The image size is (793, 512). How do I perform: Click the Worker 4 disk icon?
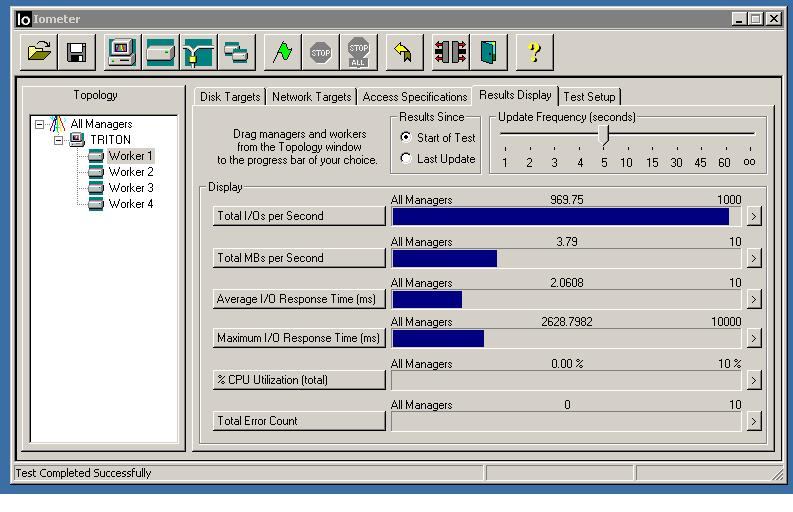[96, 204]
